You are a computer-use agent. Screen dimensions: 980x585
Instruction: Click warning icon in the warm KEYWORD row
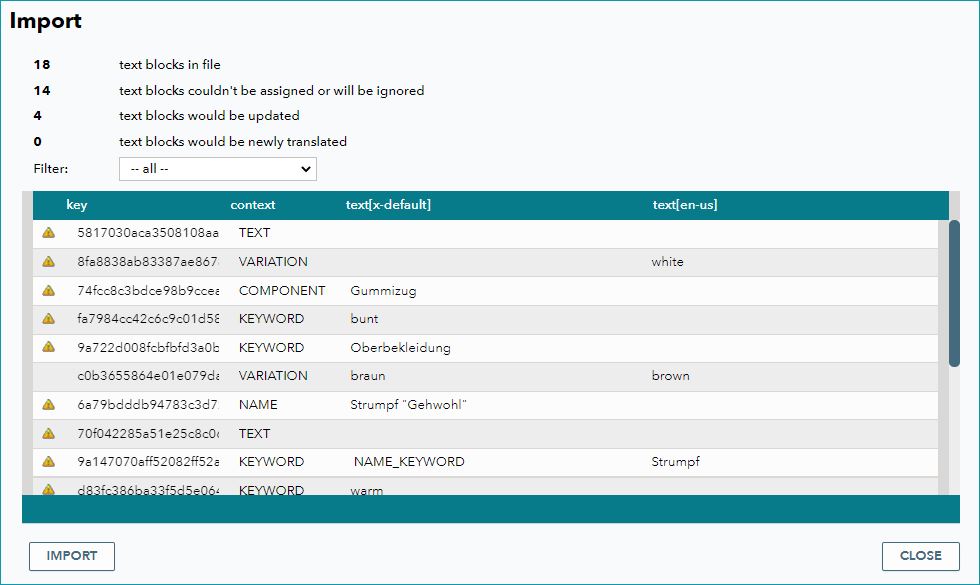click(x=48, y=489)
